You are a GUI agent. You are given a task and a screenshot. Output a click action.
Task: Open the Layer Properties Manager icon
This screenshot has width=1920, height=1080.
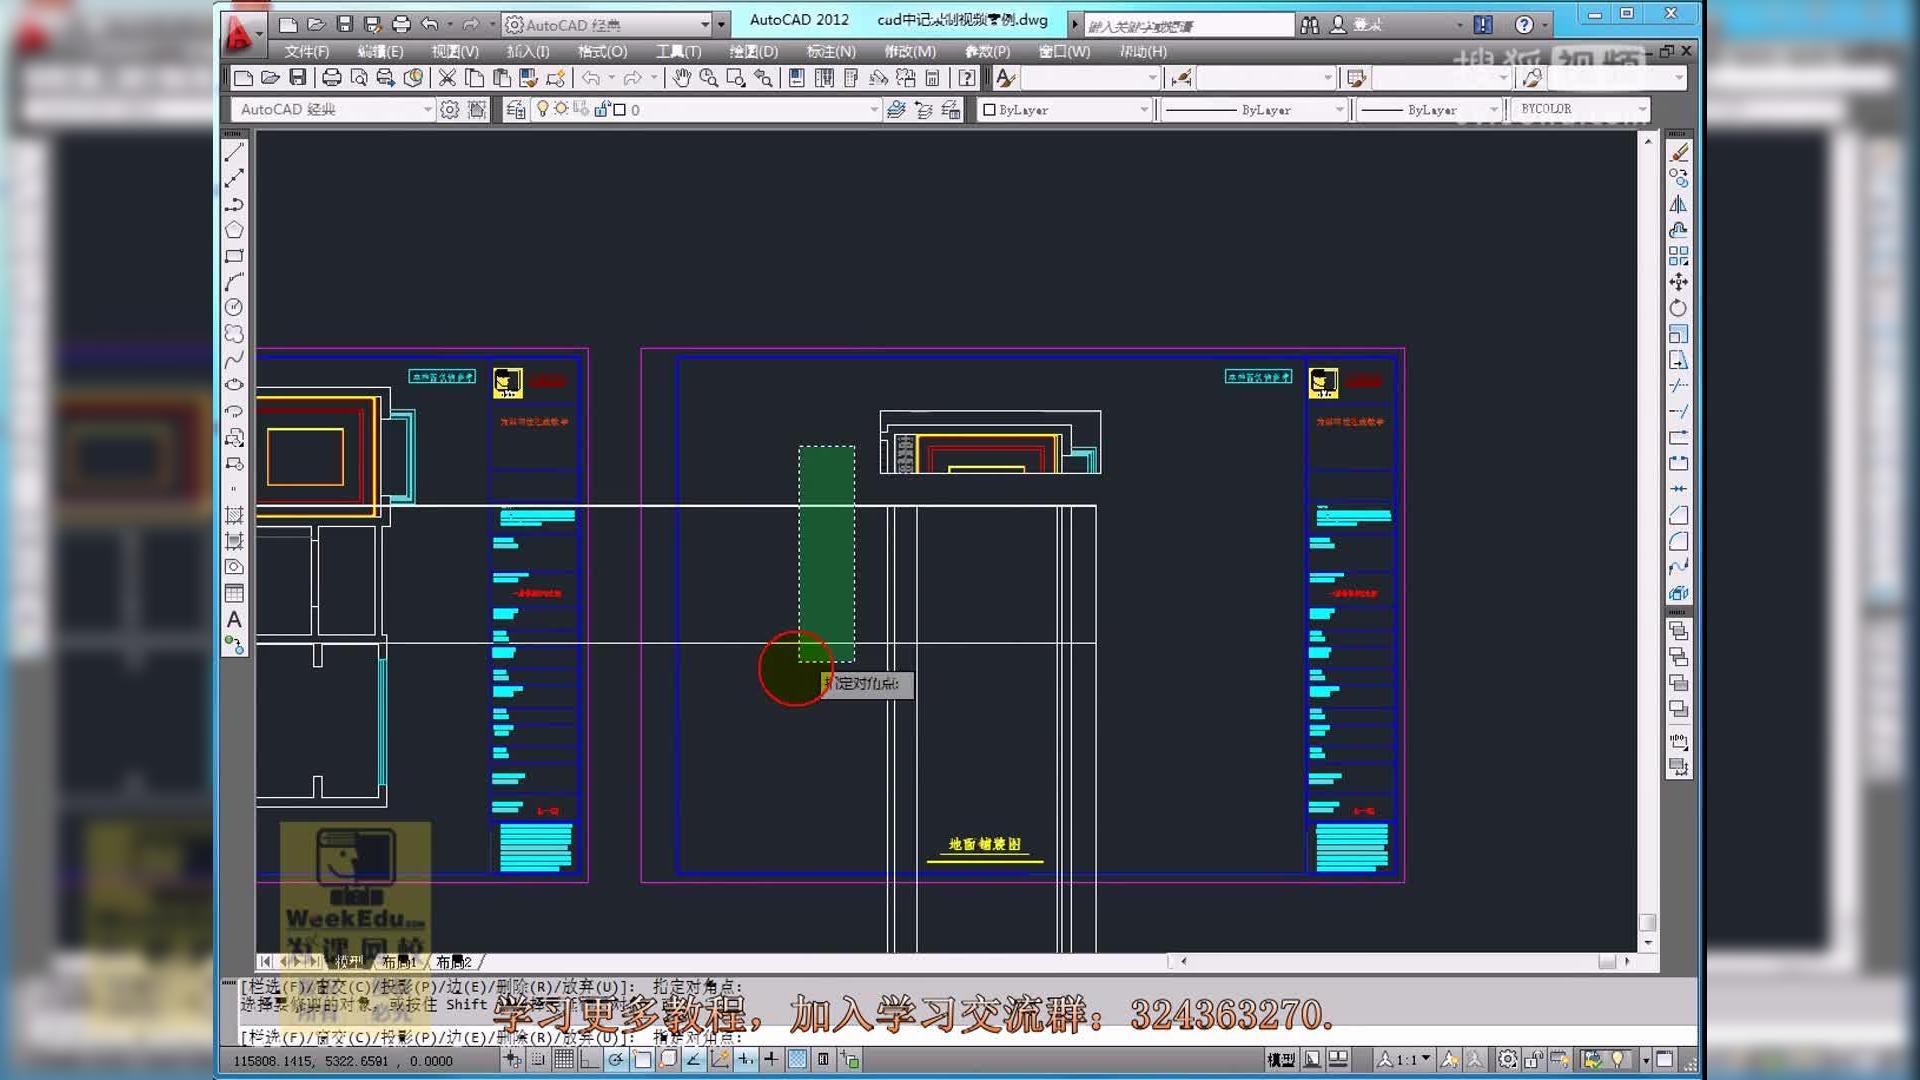[515, 110]
